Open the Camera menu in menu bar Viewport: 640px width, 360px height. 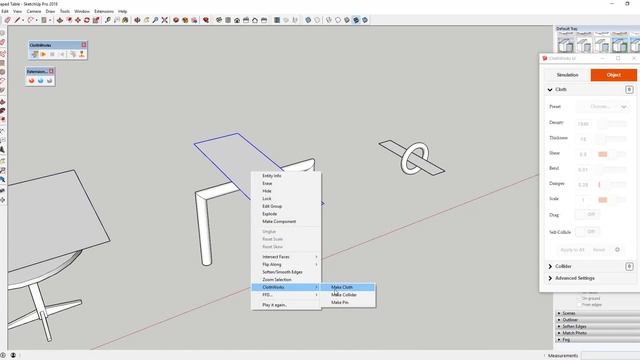34,11
